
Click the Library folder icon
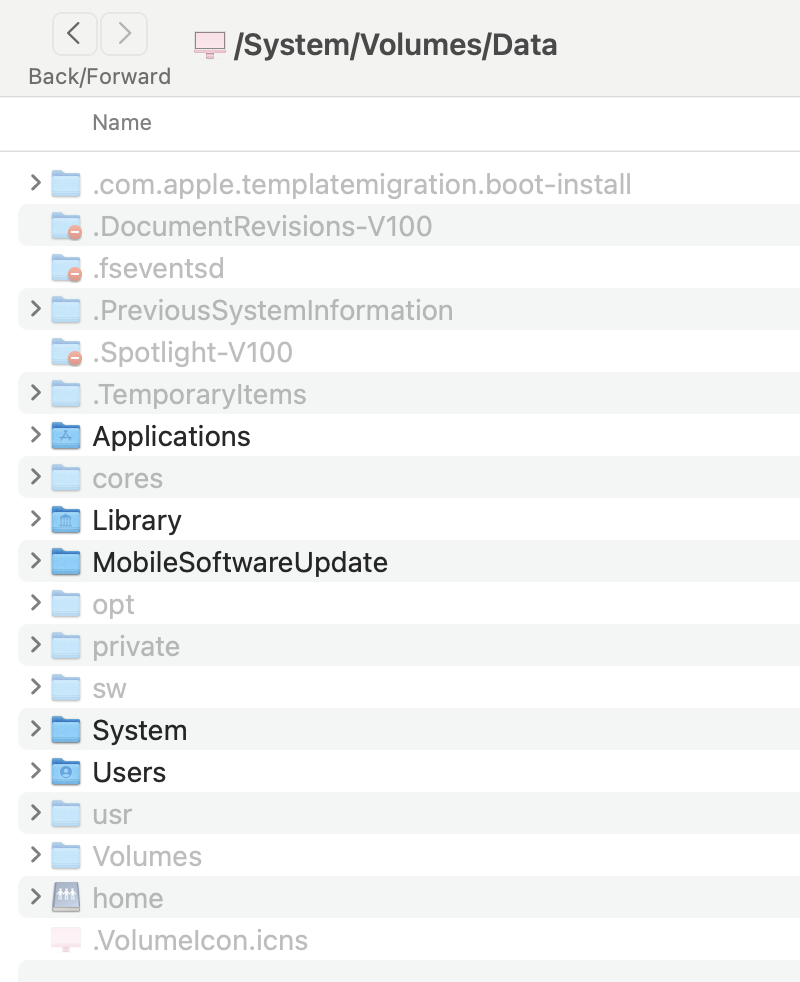[x=66, y=520]
